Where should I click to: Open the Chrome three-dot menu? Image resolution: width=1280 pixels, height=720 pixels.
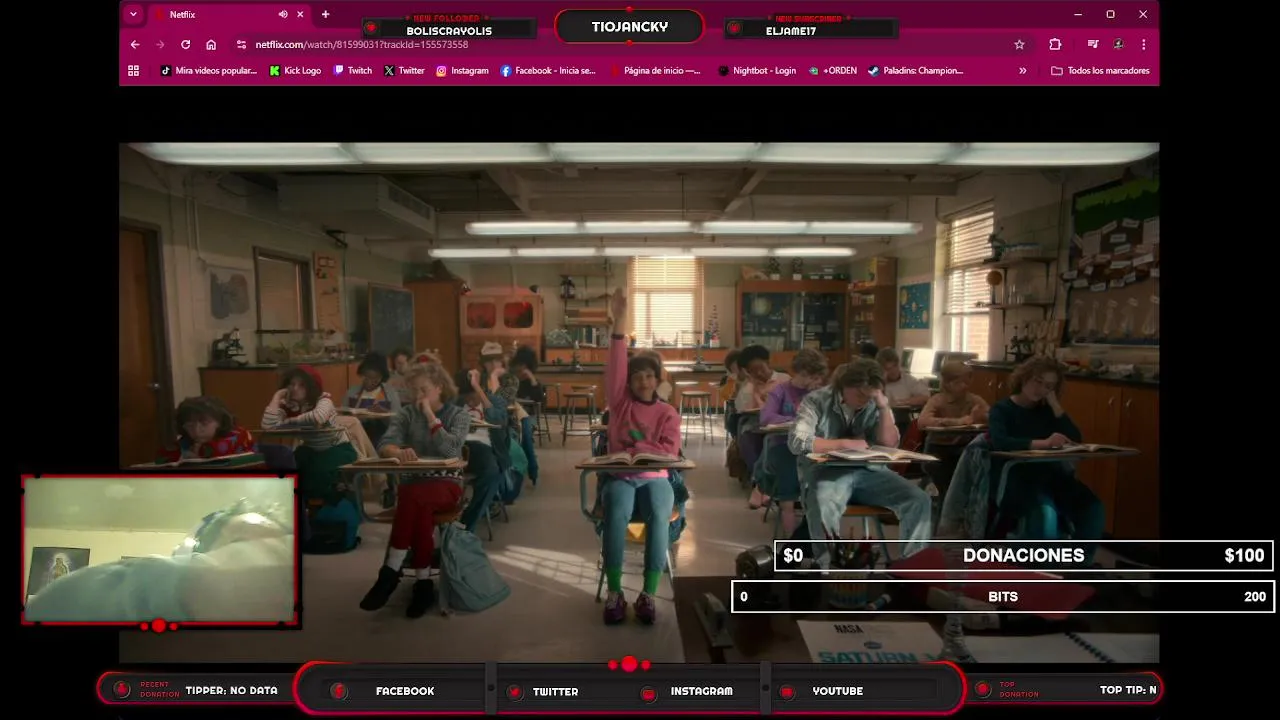[x=1143, y=44]
